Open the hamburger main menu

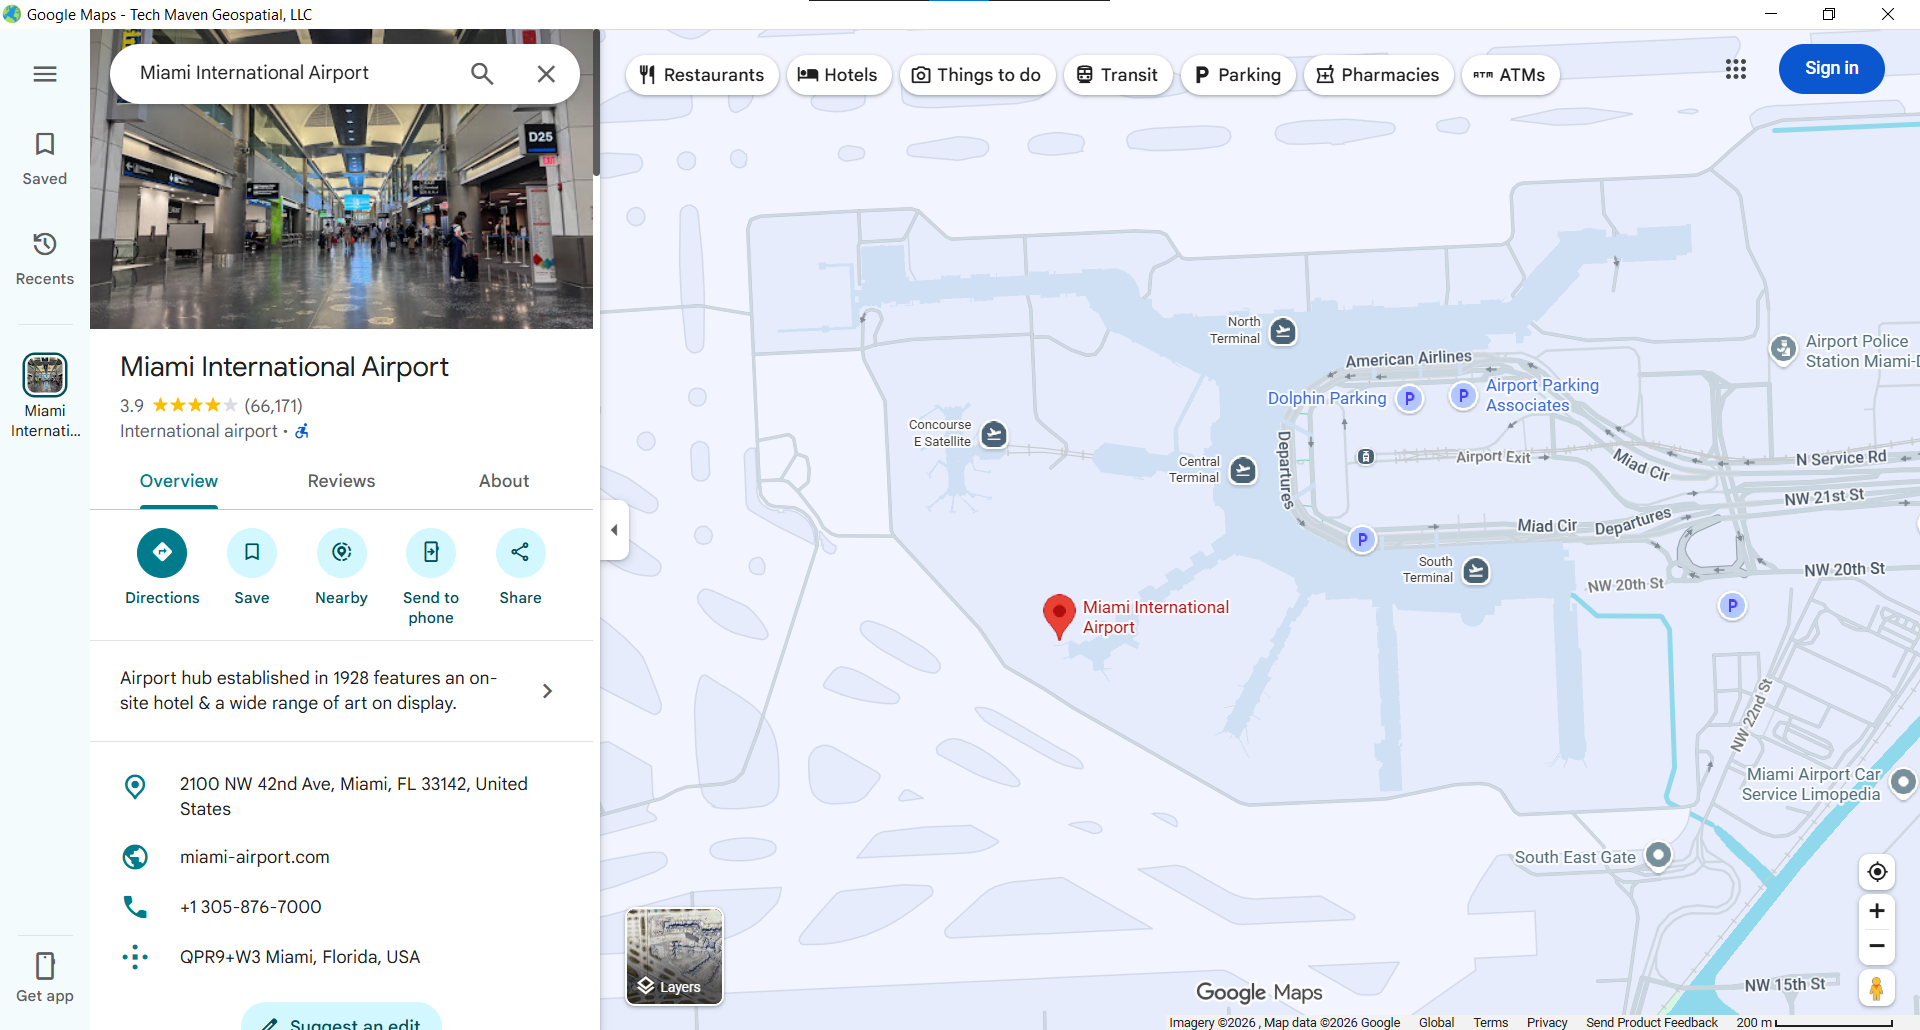(45, 74)
